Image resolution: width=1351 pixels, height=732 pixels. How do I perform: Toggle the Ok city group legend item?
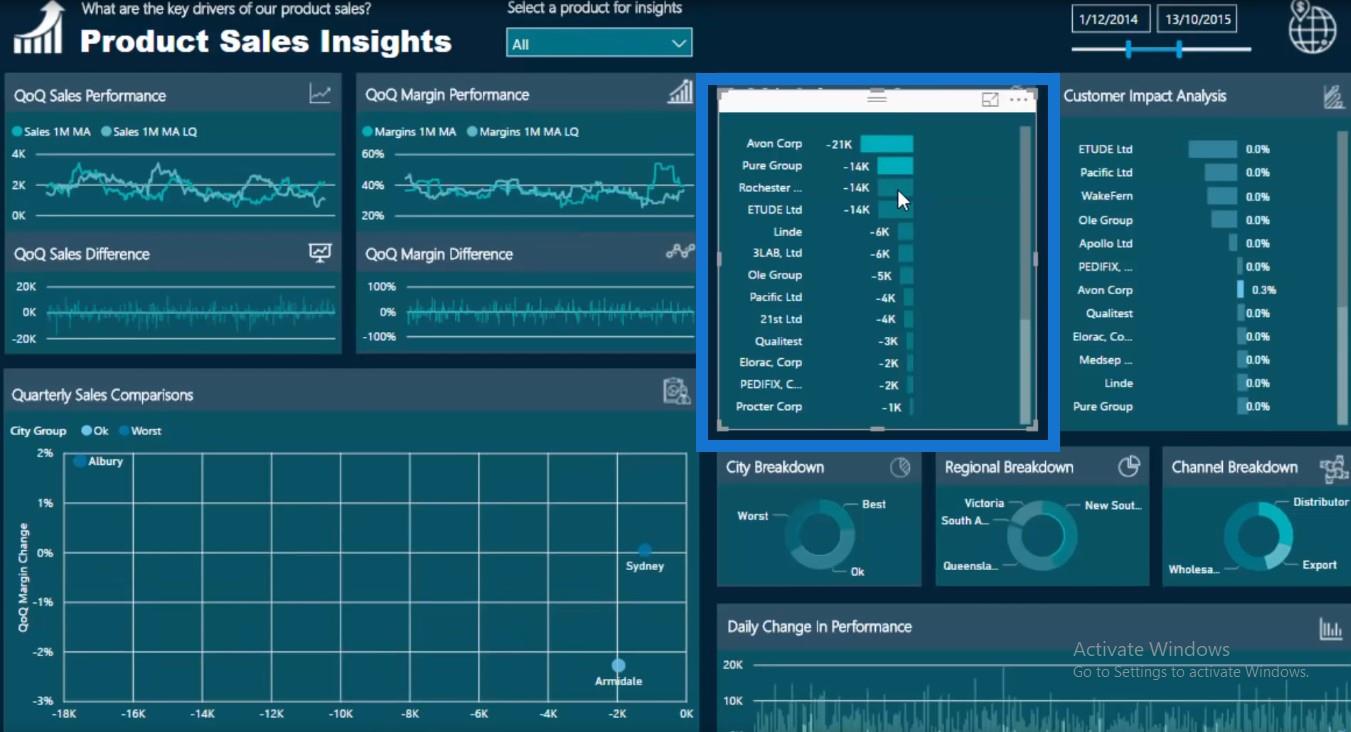95,431
